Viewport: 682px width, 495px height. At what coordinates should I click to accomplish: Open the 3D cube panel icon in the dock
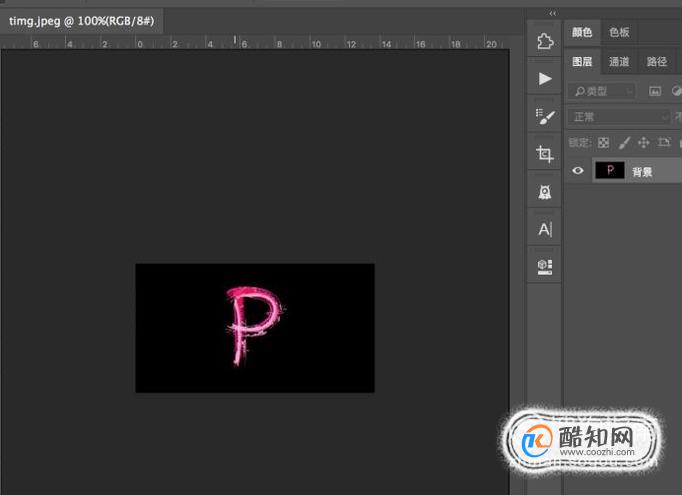point(545,267)
